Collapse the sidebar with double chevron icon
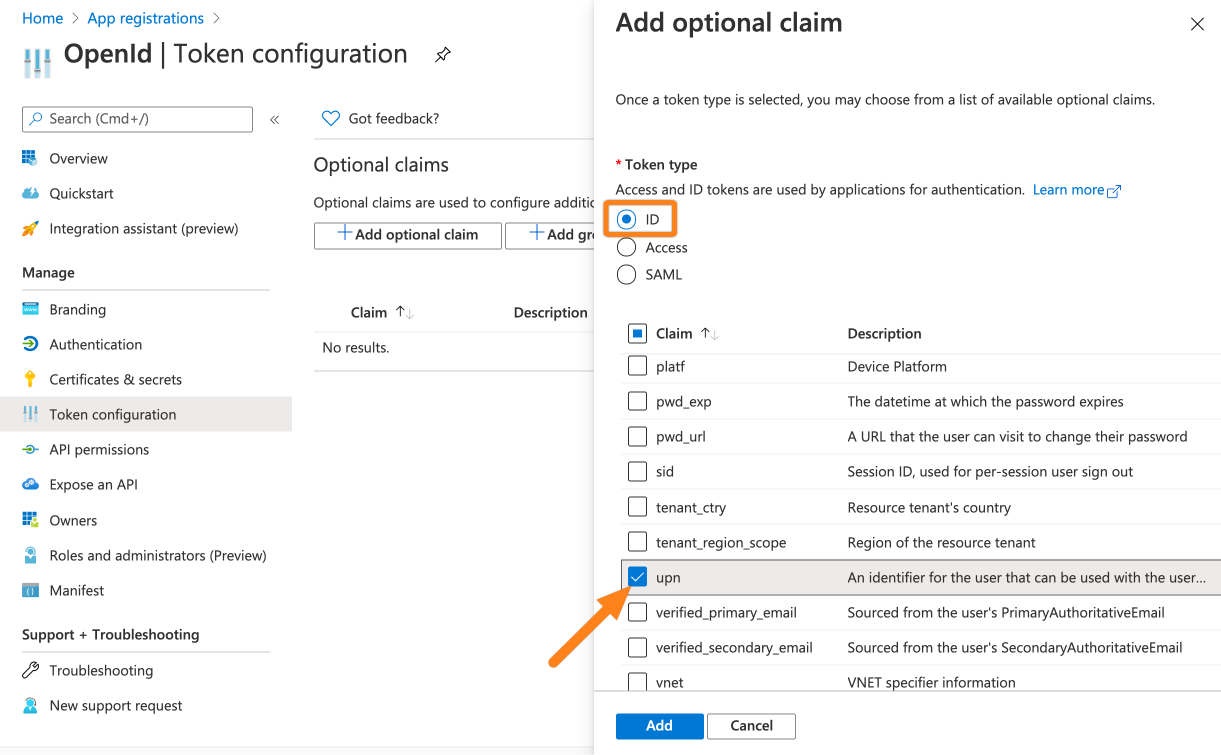The width and height of the screenshot is (1221, 755). [x=274, y=119]
